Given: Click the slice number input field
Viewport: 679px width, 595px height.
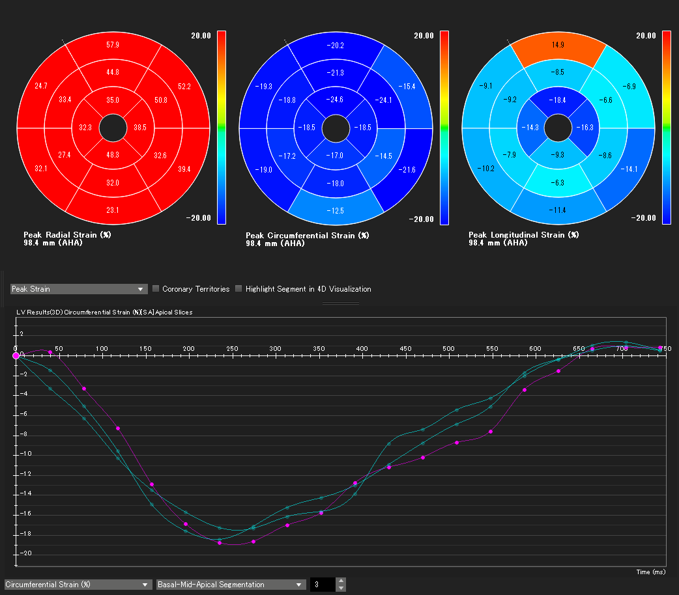Looking at the screenshot, I should coord(321,584).
